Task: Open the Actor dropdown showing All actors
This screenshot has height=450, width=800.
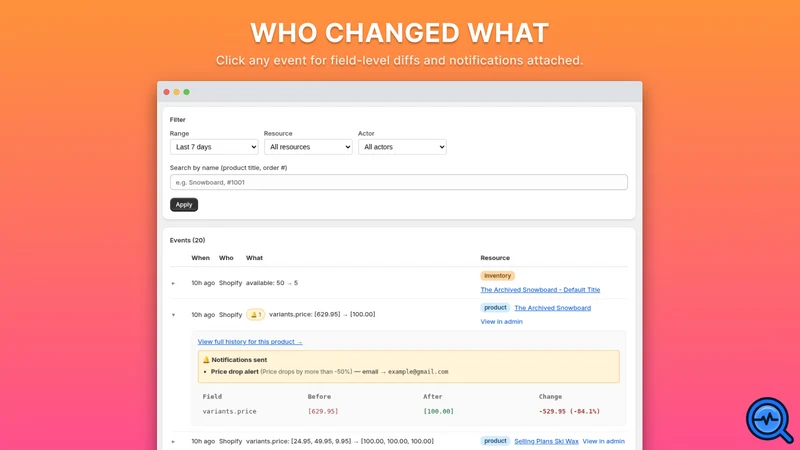Action: click(x=402, y=147)
